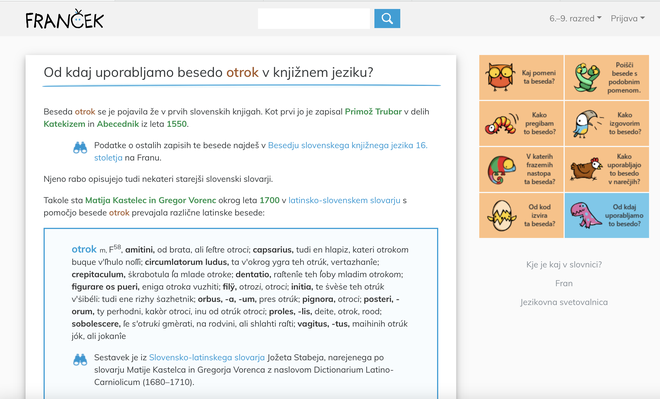Open the snake 'Poišči besede s podobnim pomenom' tile
Screen dimensions: 660x399
click(607, 77)
